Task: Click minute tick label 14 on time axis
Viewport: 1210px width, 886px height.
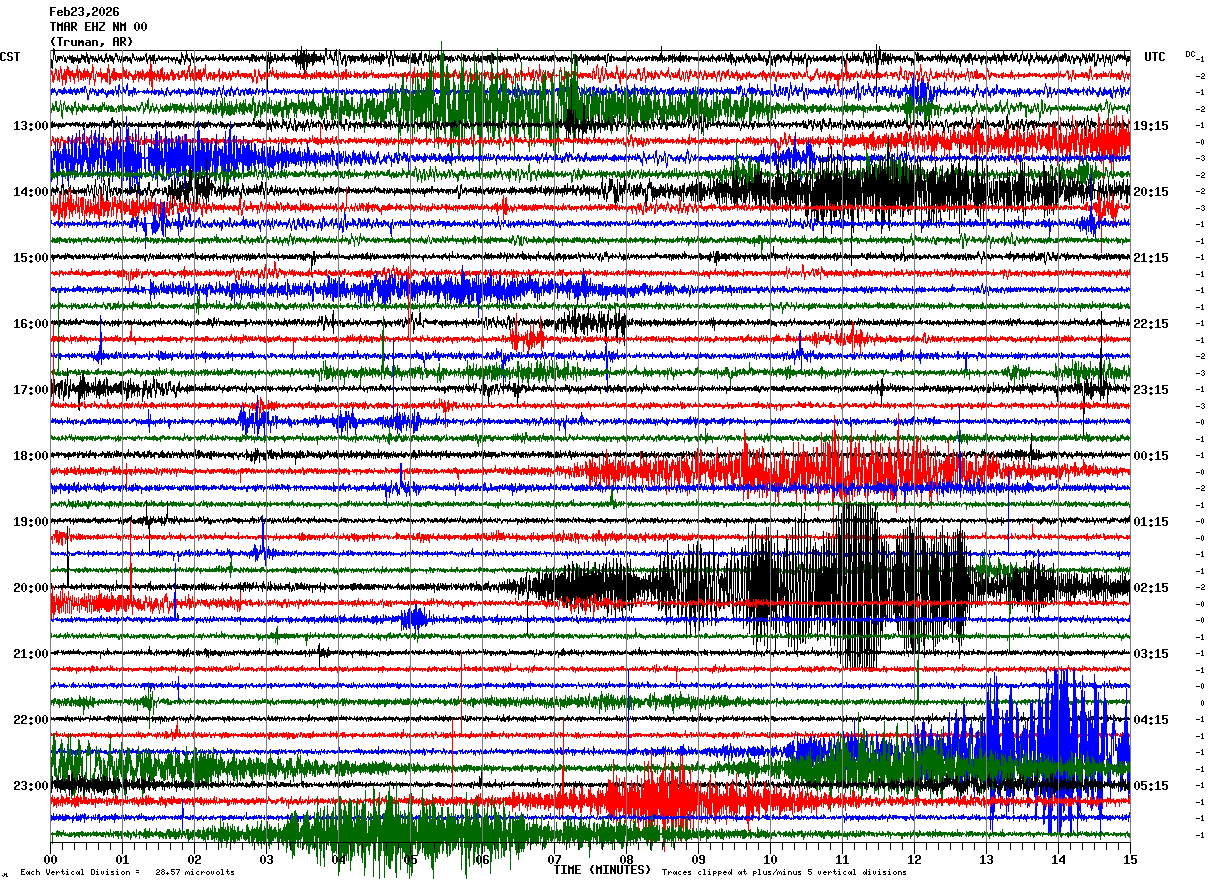Action: pos(1058,859)
